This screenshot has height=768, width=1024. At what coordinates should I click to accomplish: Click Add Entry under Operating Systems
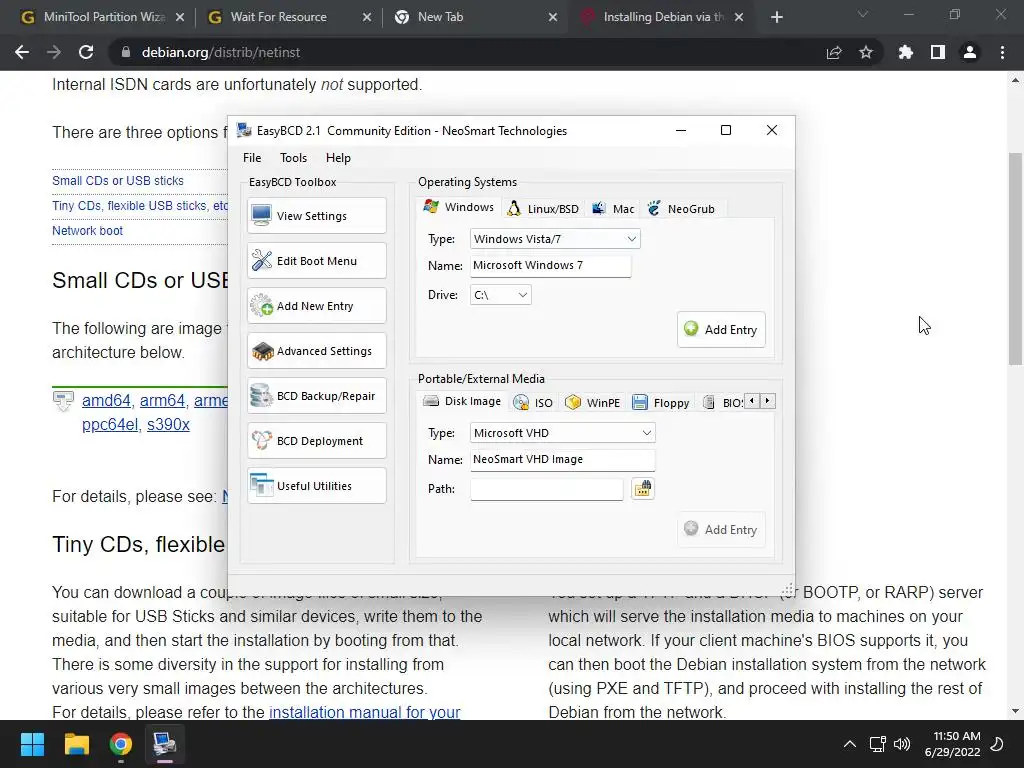pos(721,330)
